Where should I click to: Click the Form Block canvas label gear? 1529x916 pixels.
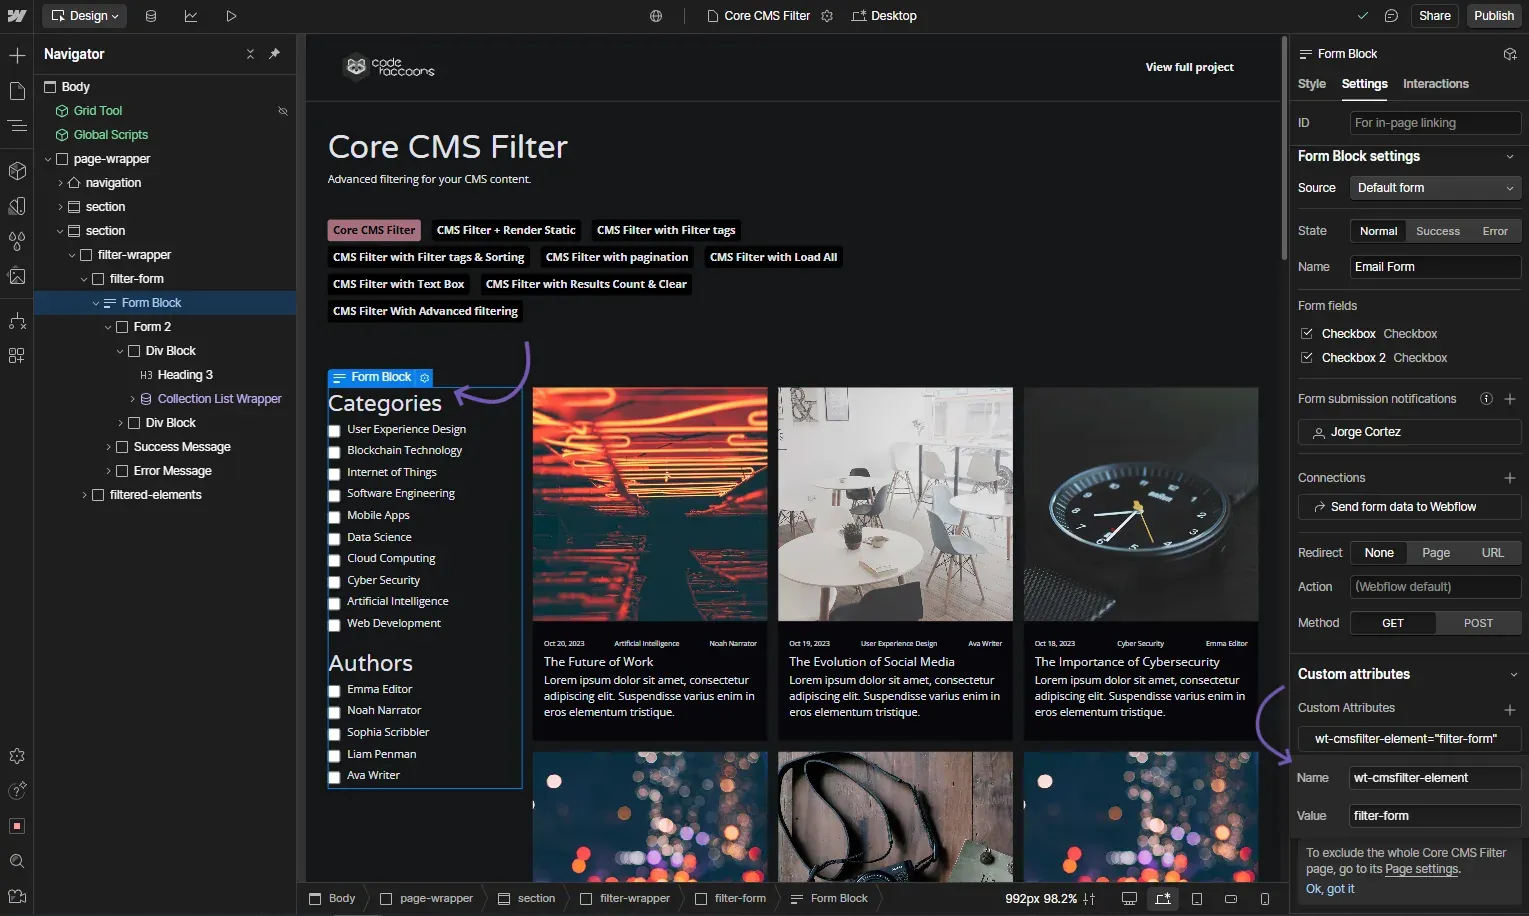425,378
